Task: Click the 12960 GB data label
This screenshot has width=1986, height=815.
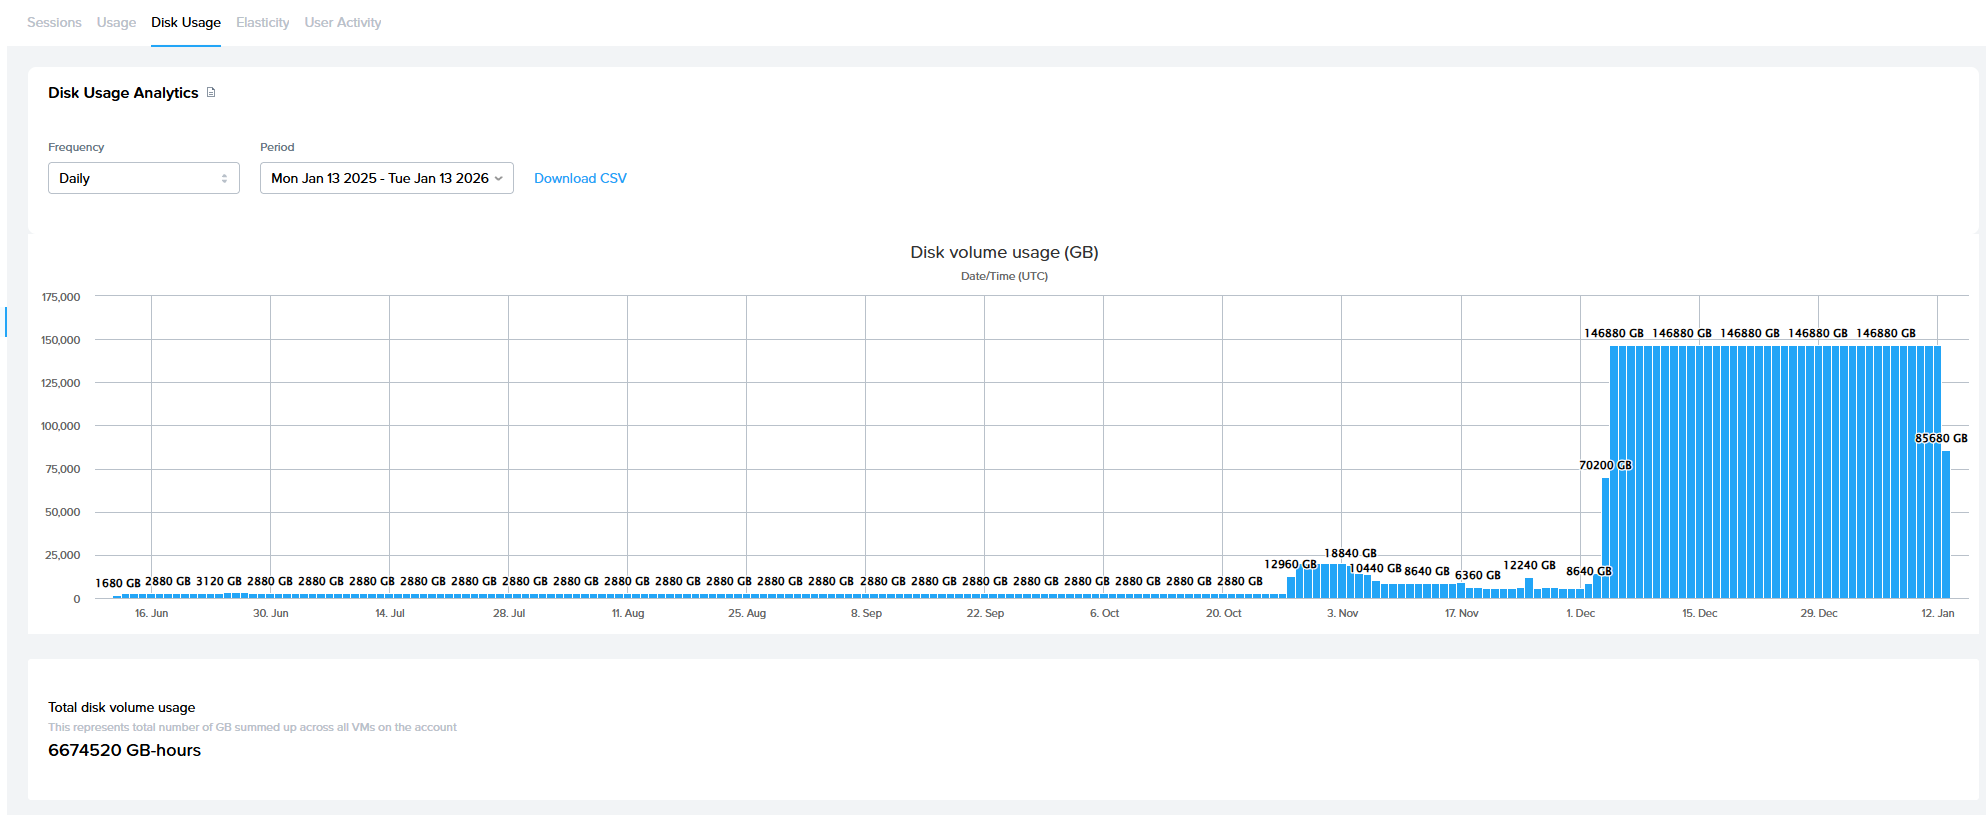Action: click(x=1290, y=564)
